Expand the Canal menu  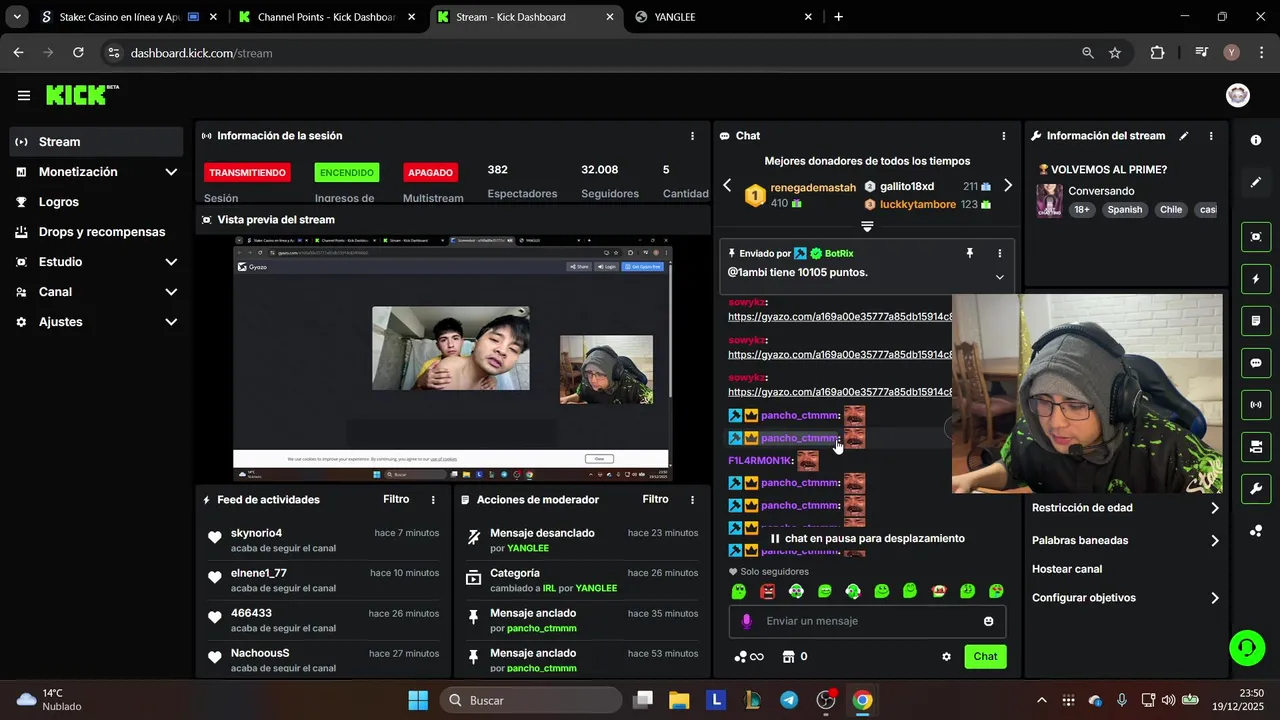pyautogui.click(x=96, y=292)
